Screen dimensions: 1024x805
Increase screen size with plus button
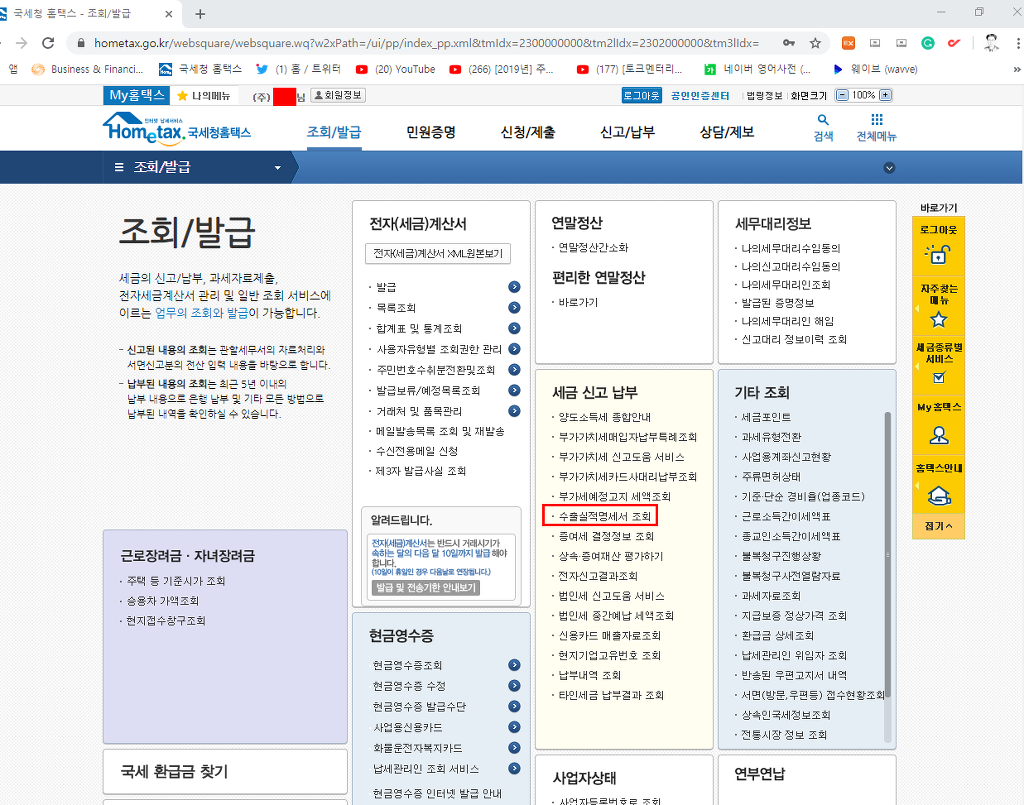pyautogui.click(x=885, y=95)
